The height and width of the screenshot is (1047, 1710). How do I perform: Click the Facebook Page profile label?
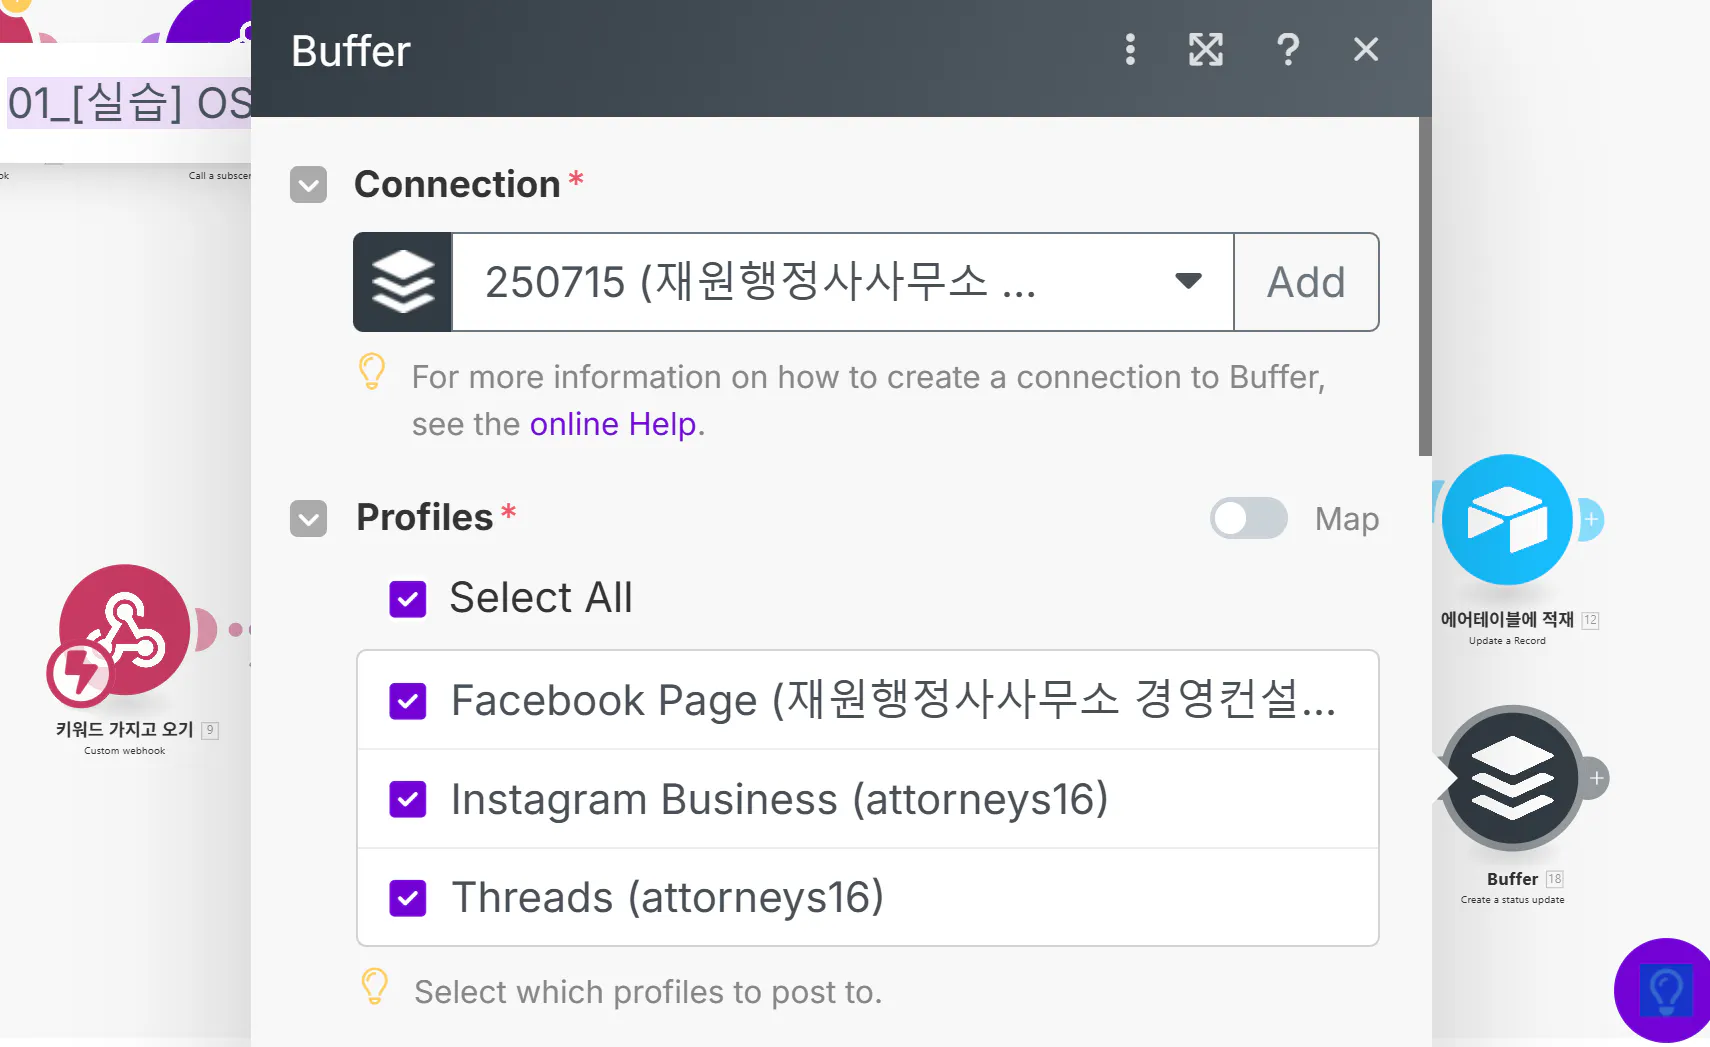(893, 700)
